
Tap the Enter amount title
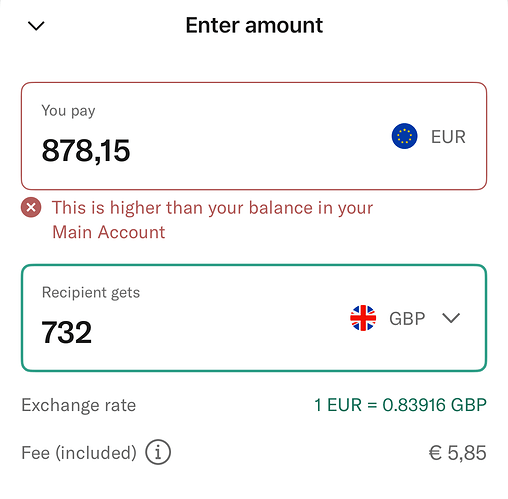tap(254, 25)
